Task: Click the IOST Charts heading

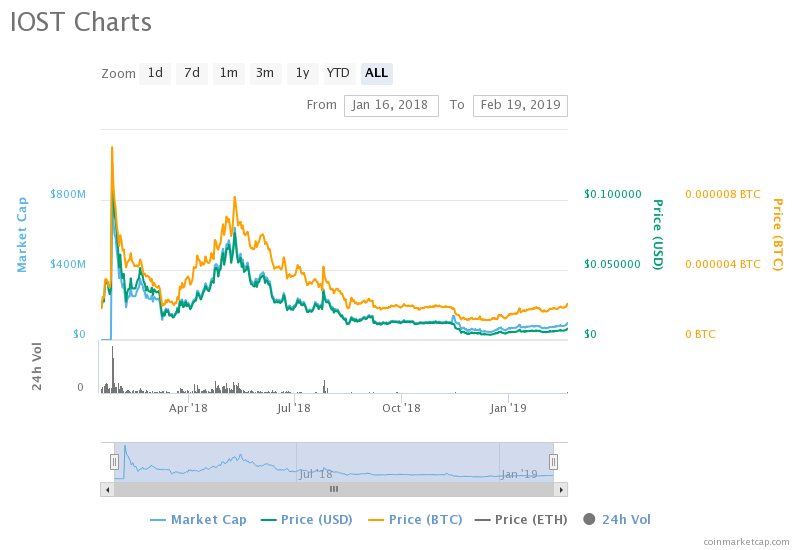Action: [81, 22]
